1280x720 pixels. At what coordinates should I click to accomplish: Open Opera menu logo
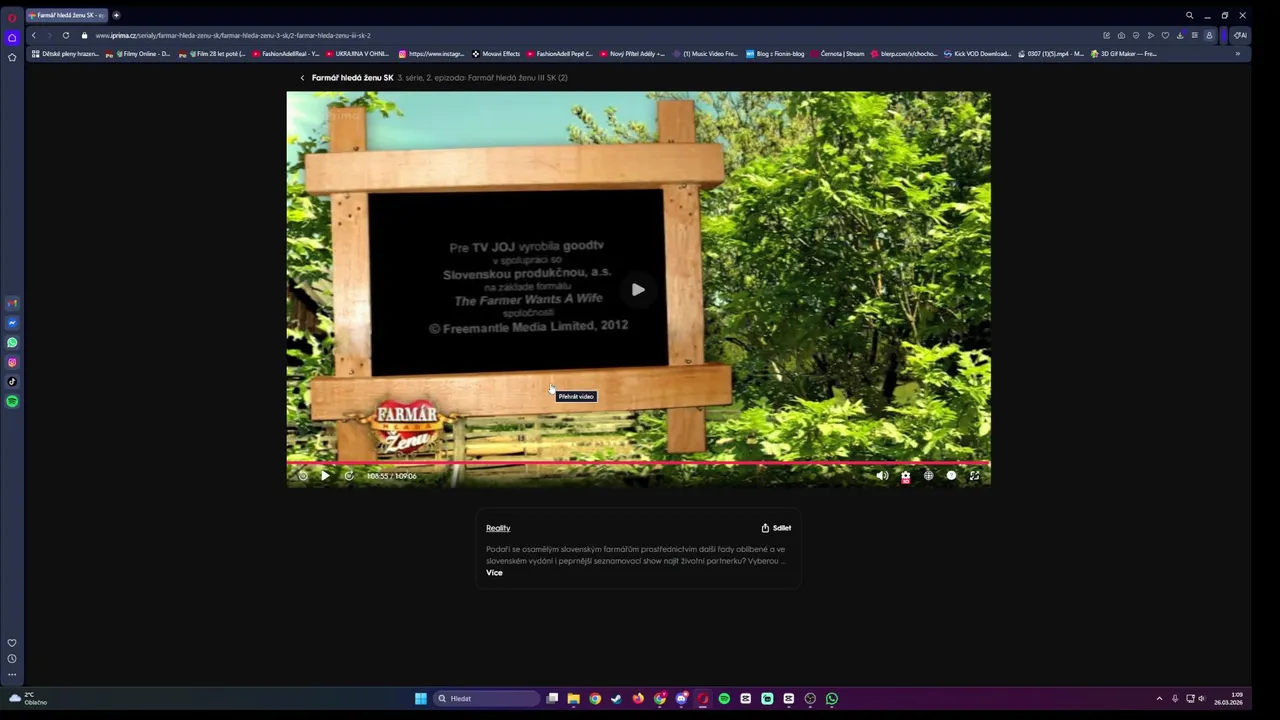pos(12,17)
